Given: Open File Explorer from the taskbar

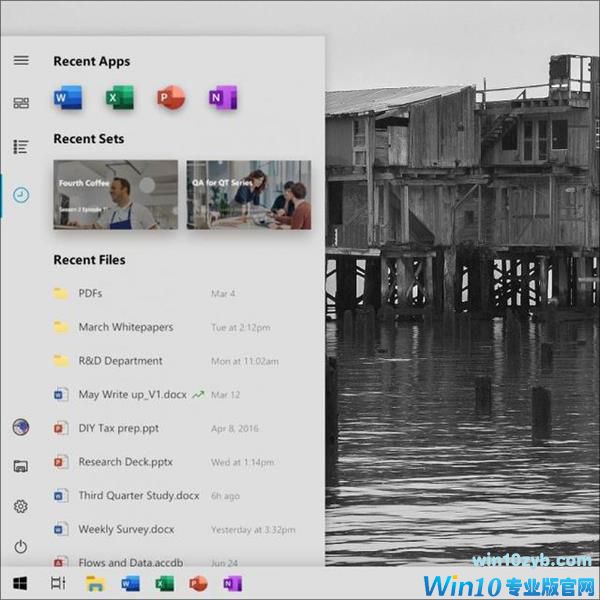Looking at the screenshot, I should click(95, 583).
